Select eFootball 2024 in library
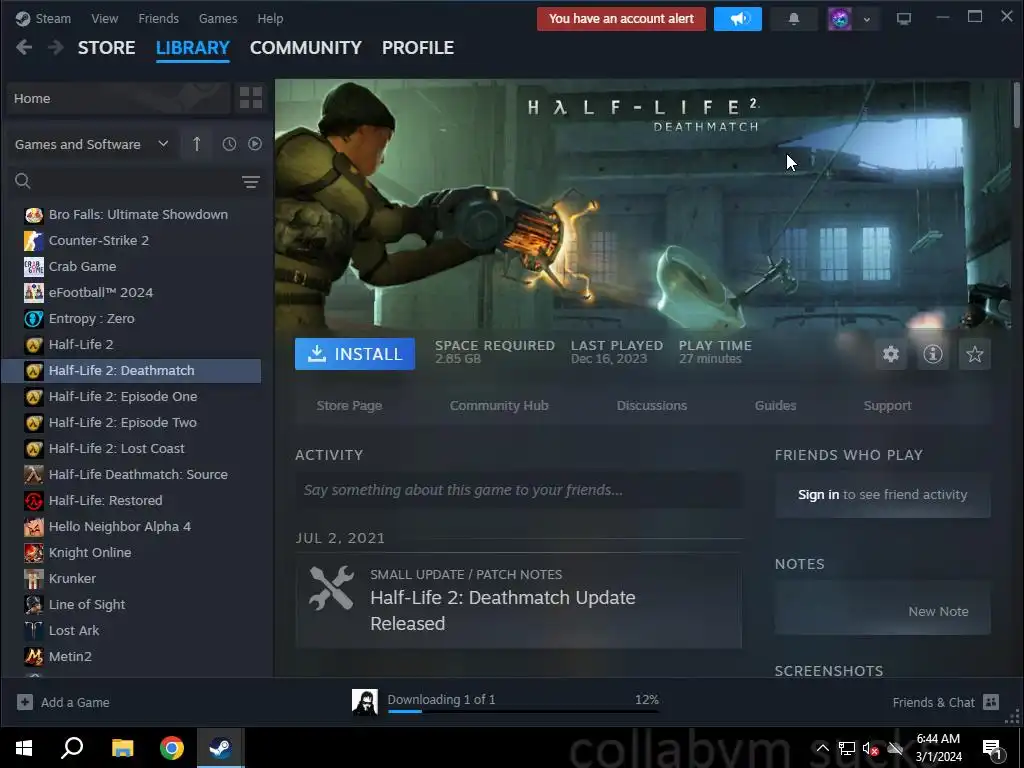Viewport: 1024px width, 768px height. (x=131, y=293)
